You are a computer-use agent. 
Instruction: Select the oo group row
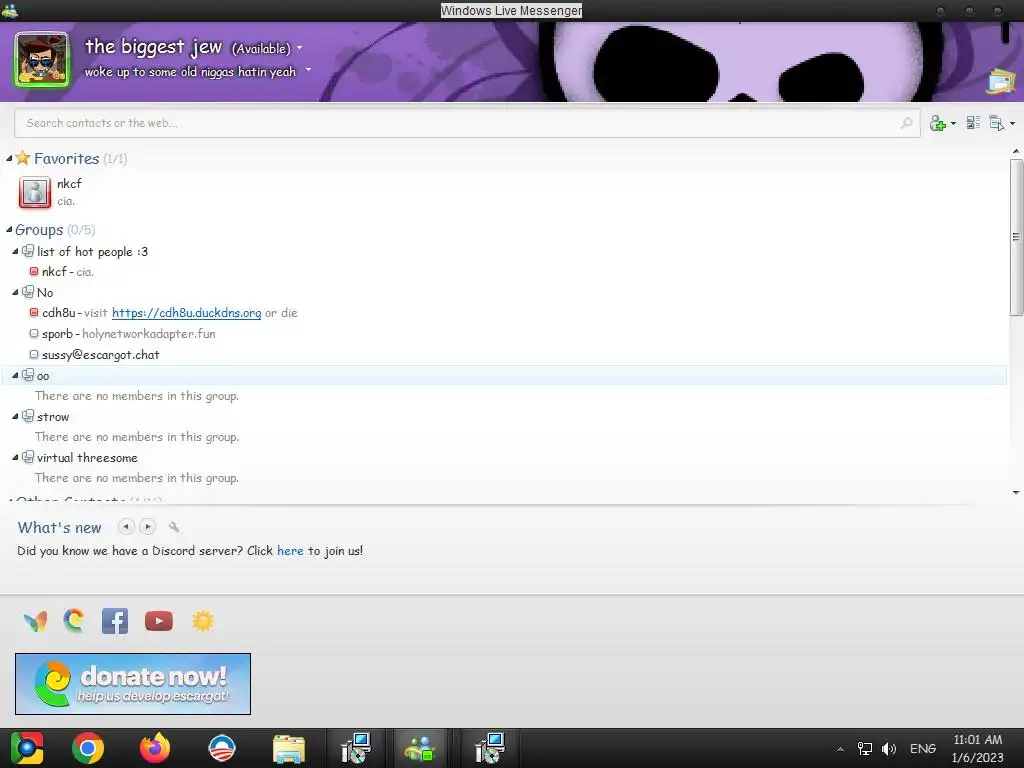point(504,376)
